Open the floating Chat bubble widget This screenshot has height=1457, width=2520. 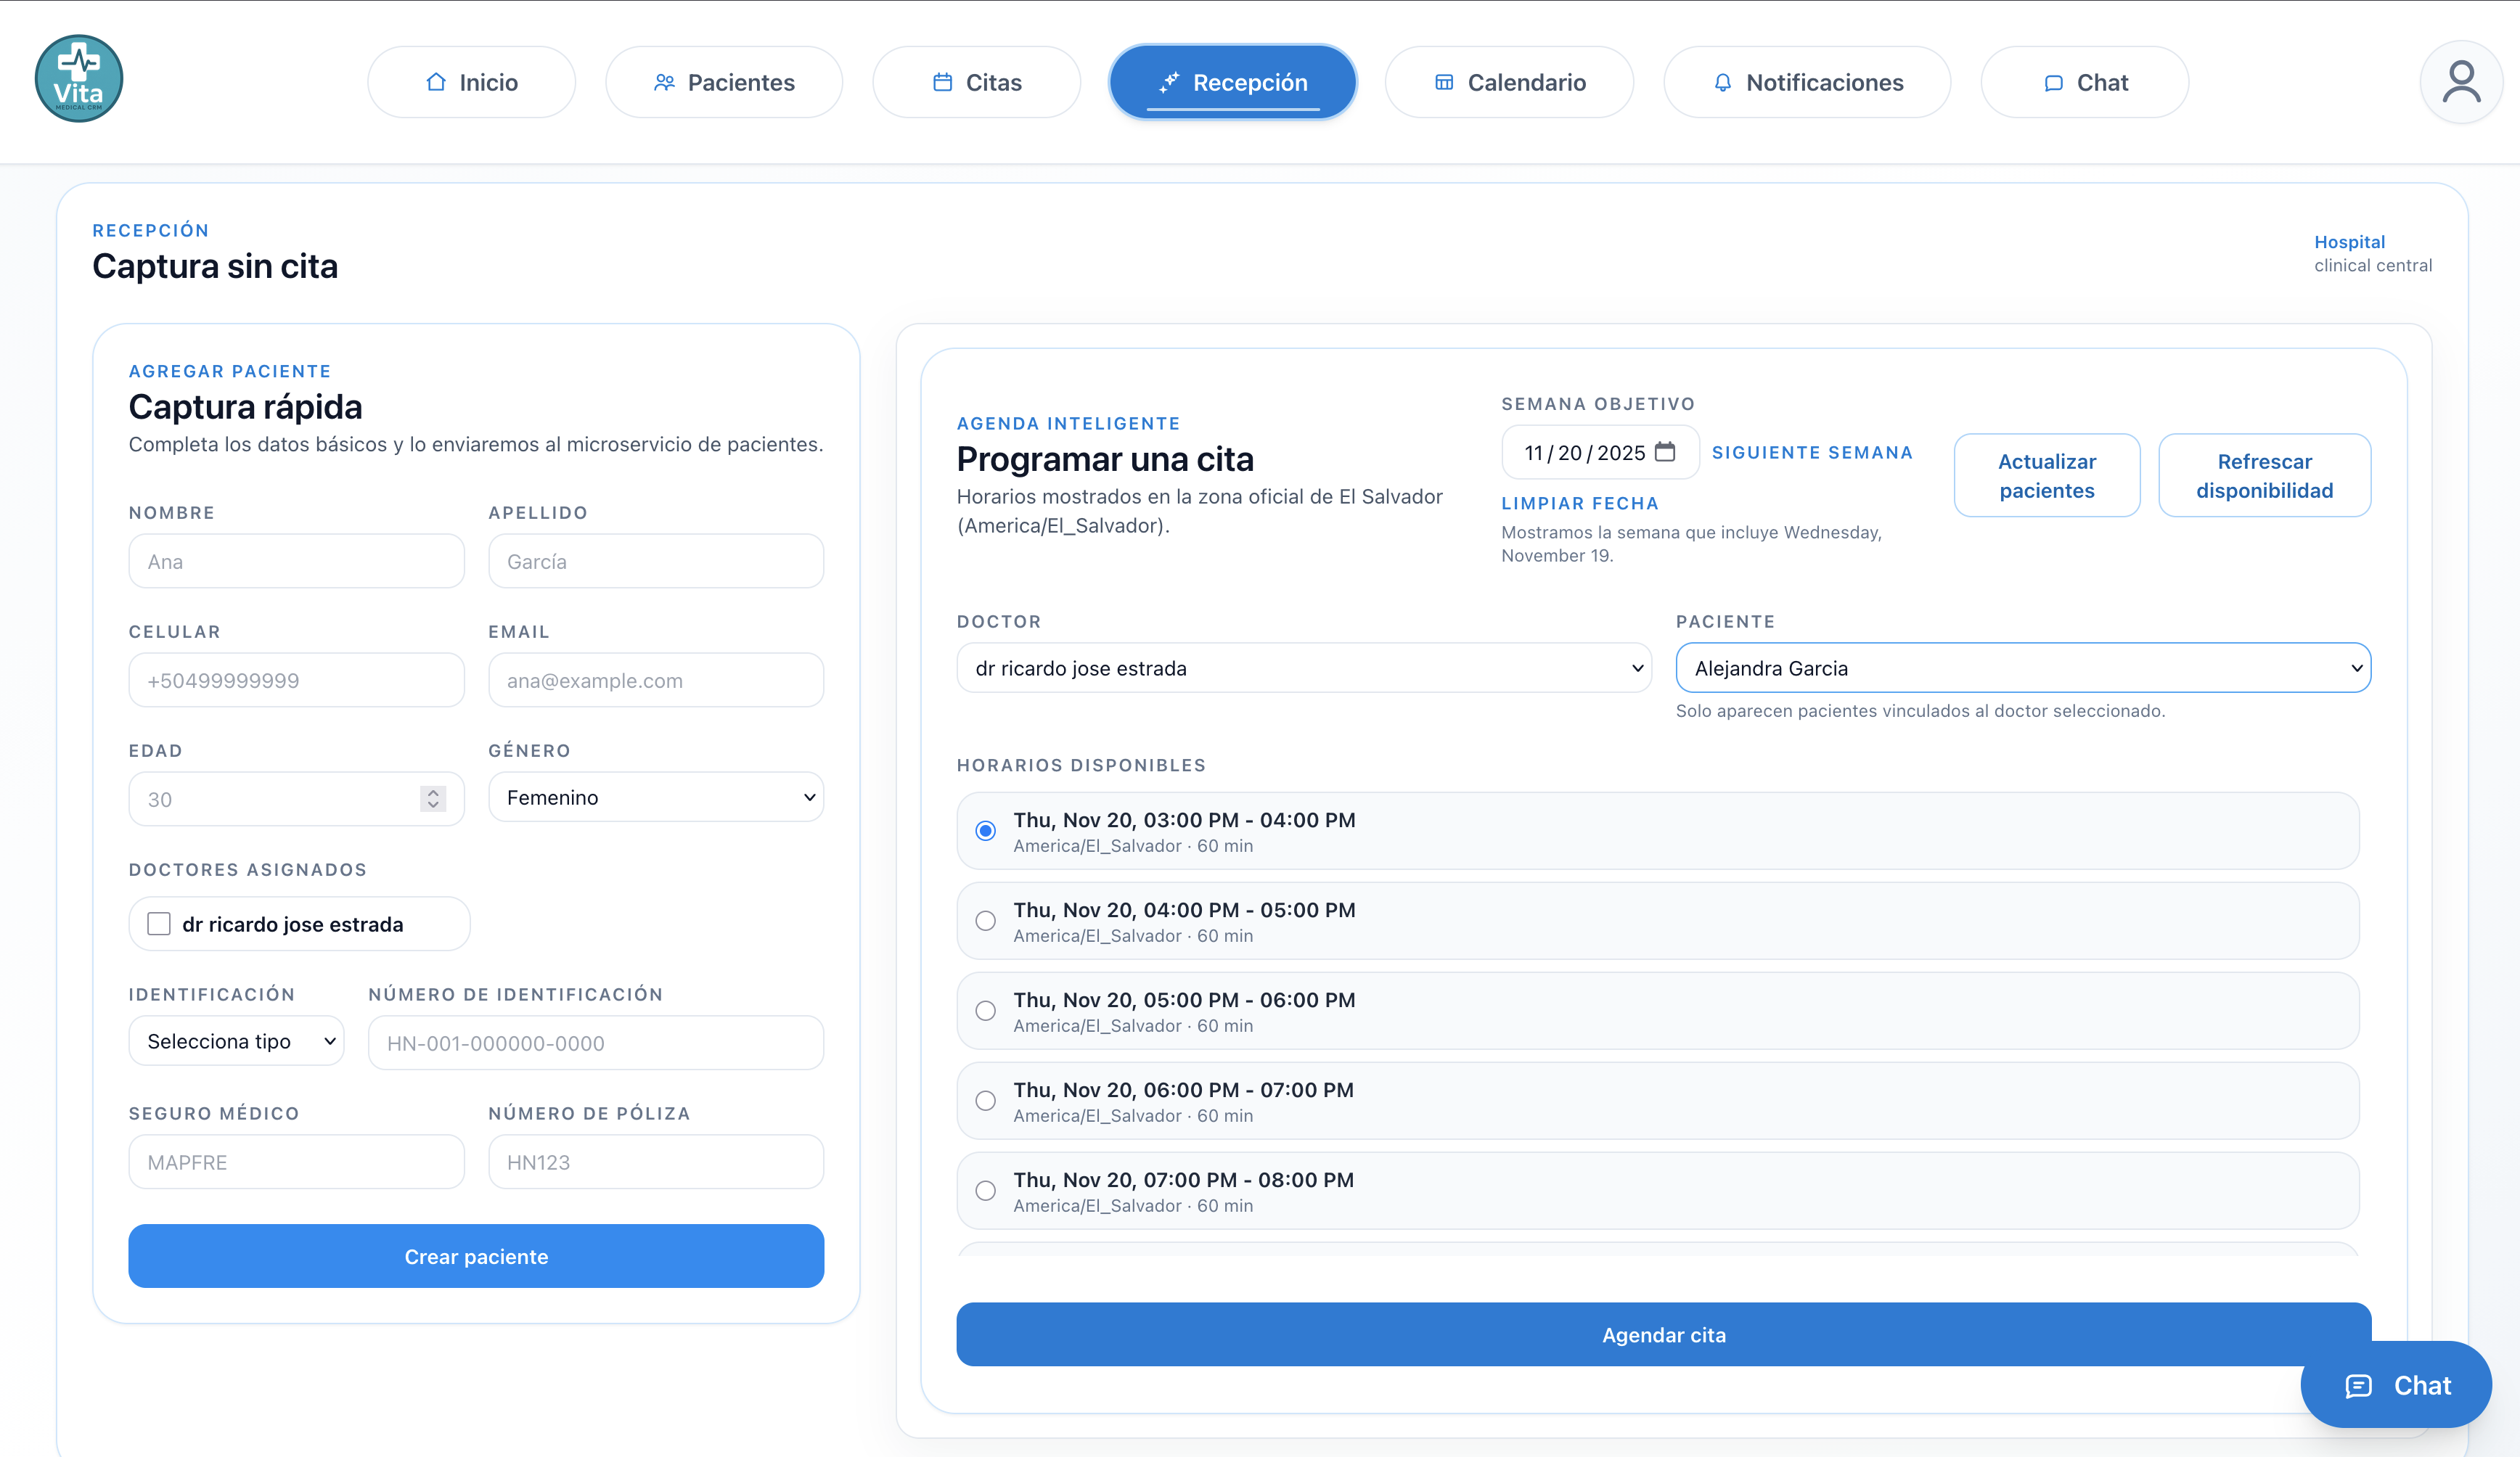pos(2396,1385)
